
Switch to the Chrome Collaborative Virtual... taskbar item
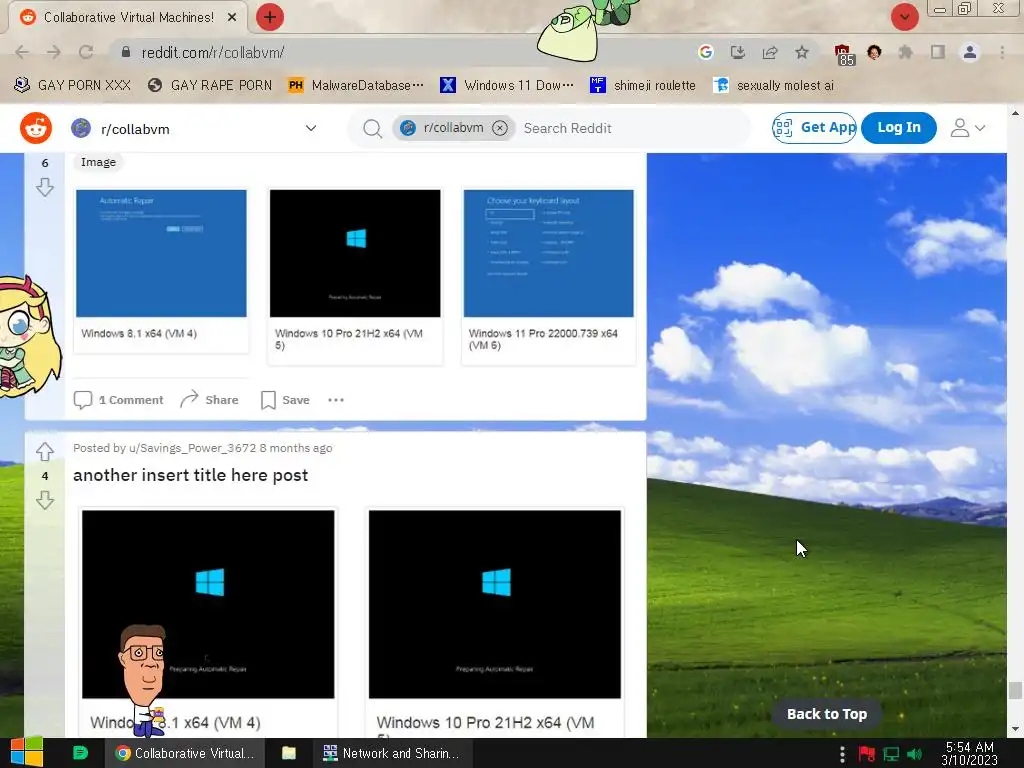(185, 753)
